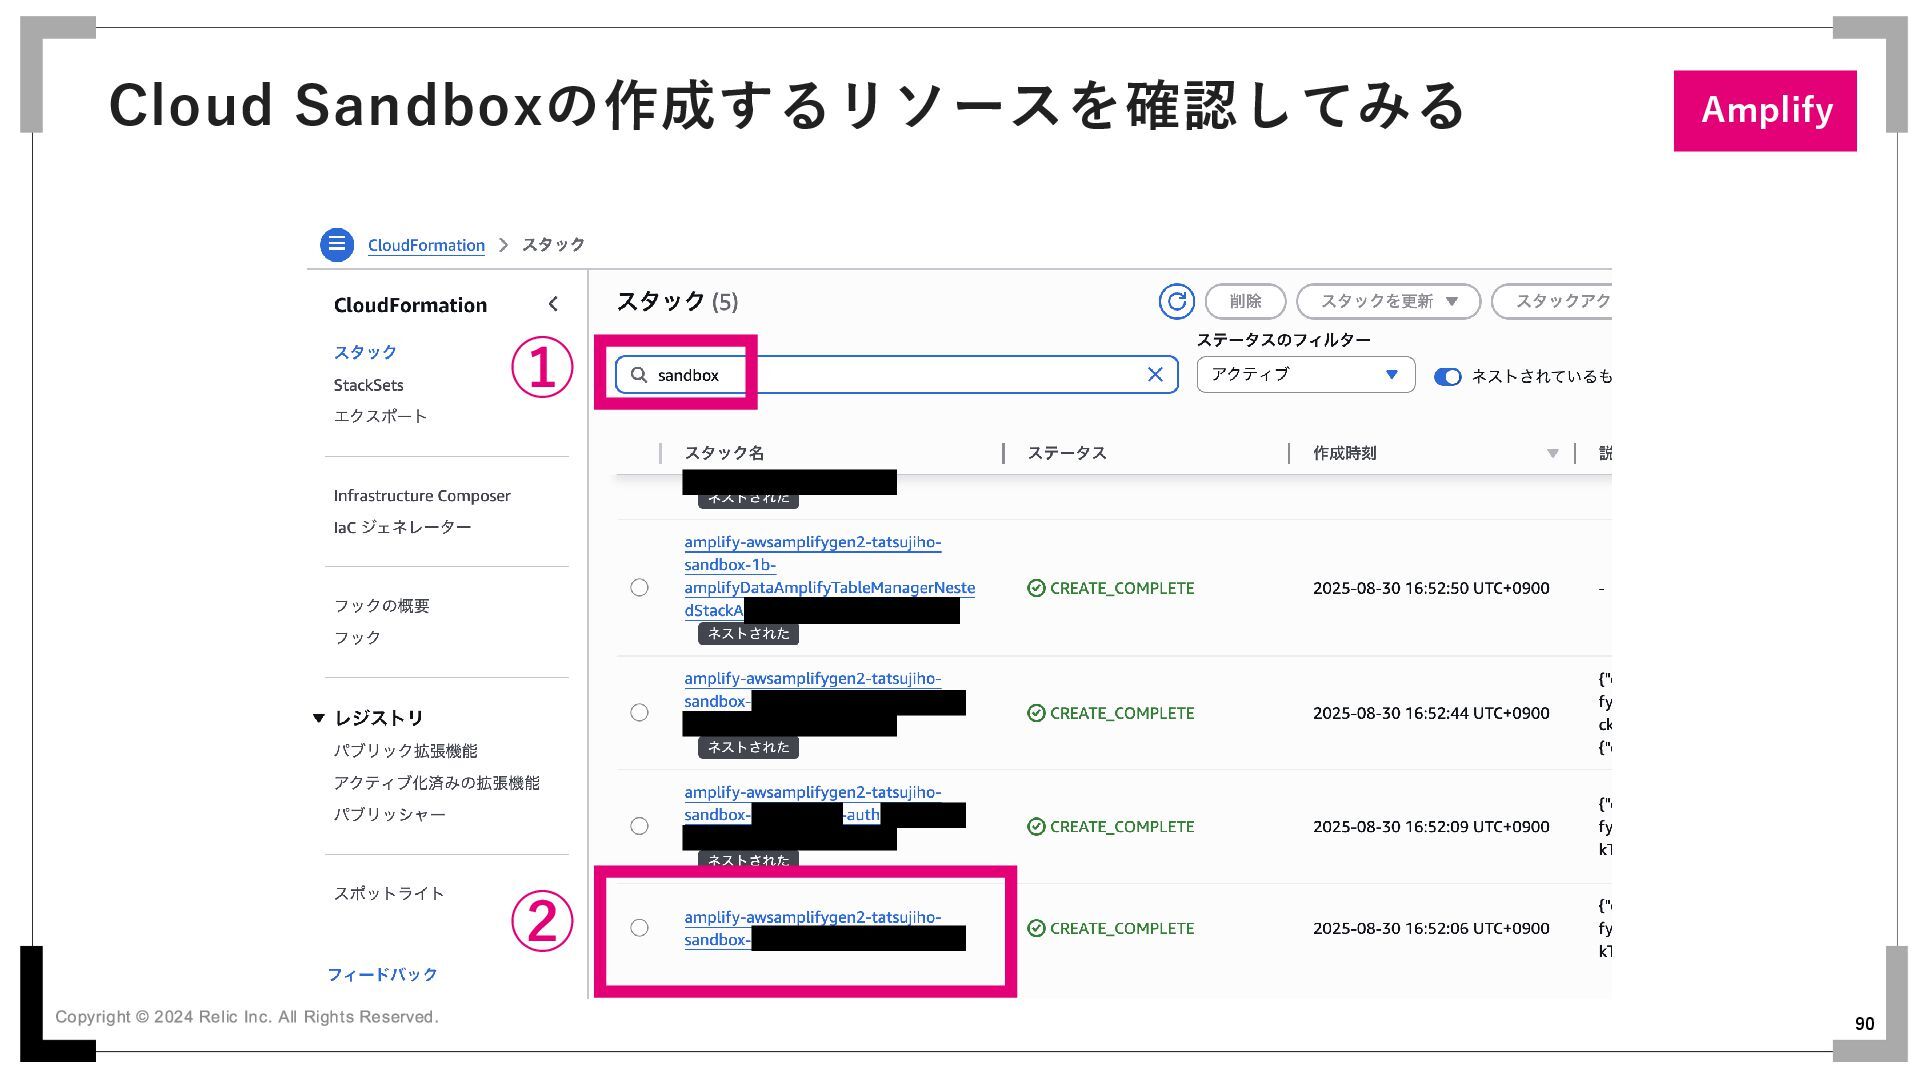Open アクティブ化済みの拡張機能 in sidebar
This screenshot has height=1080, width=1920.
[436, 783]
